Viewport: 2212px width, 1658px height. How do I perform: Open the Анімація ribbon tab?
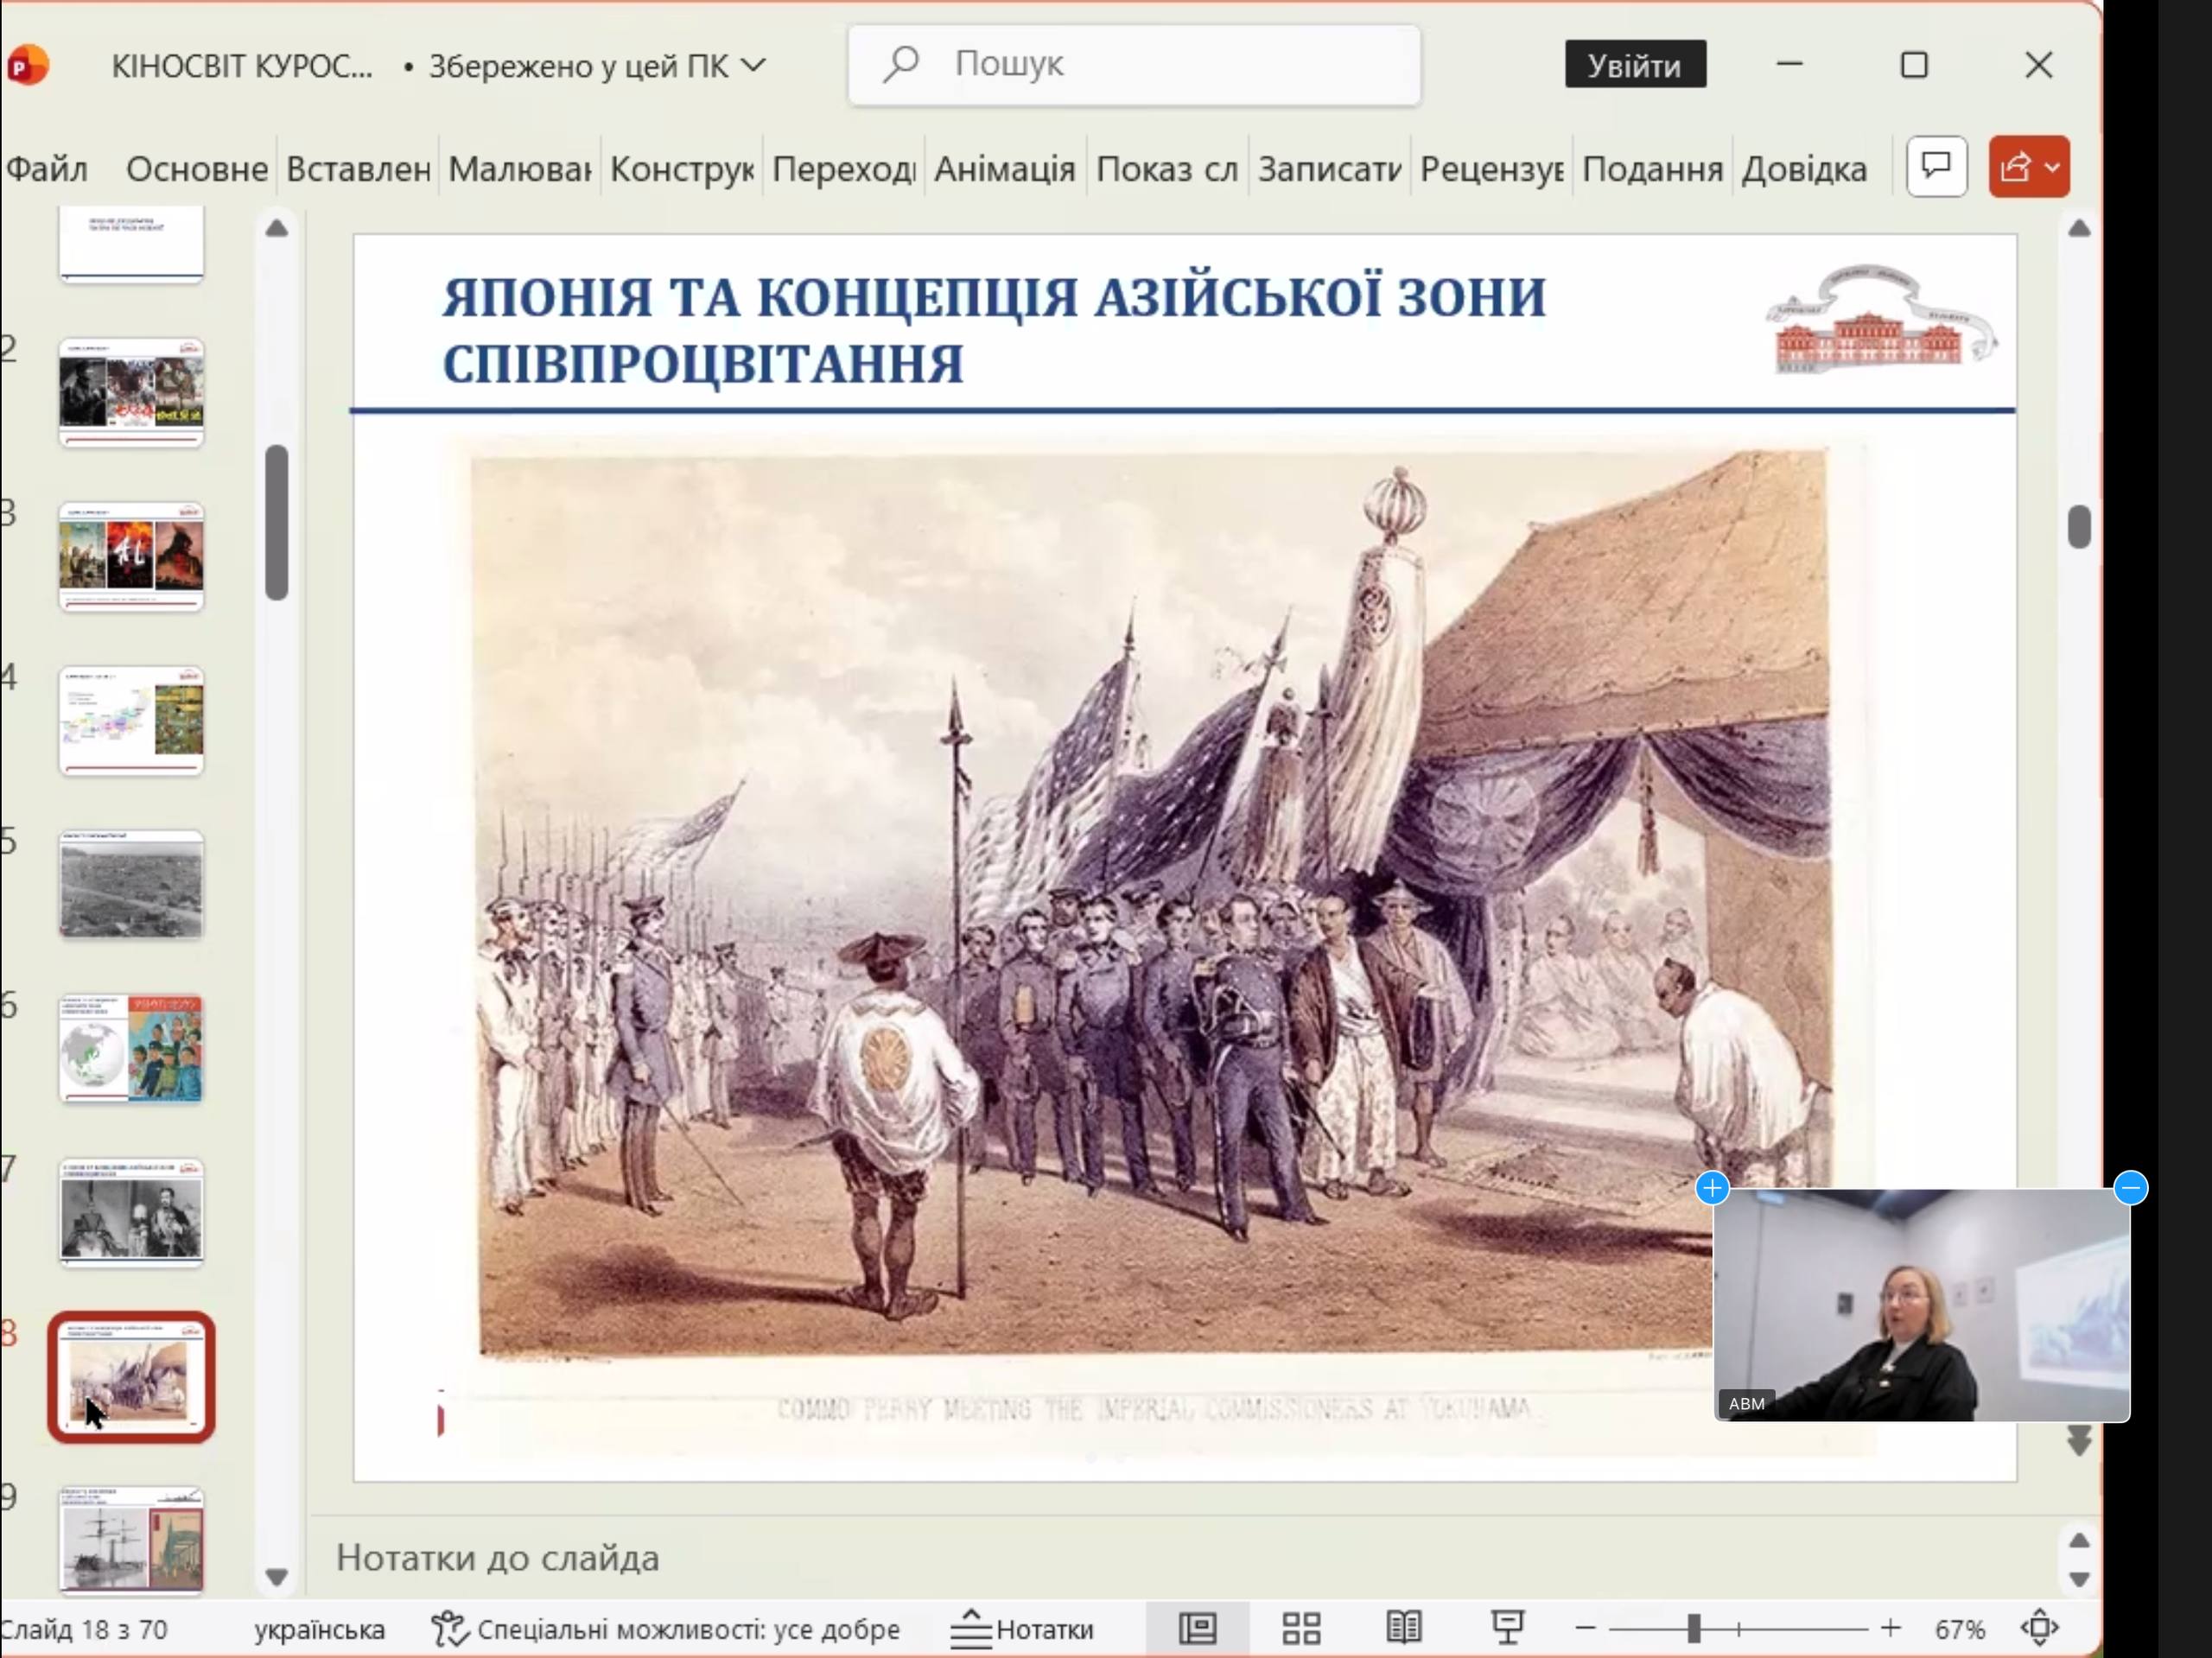pos(1004,169)
